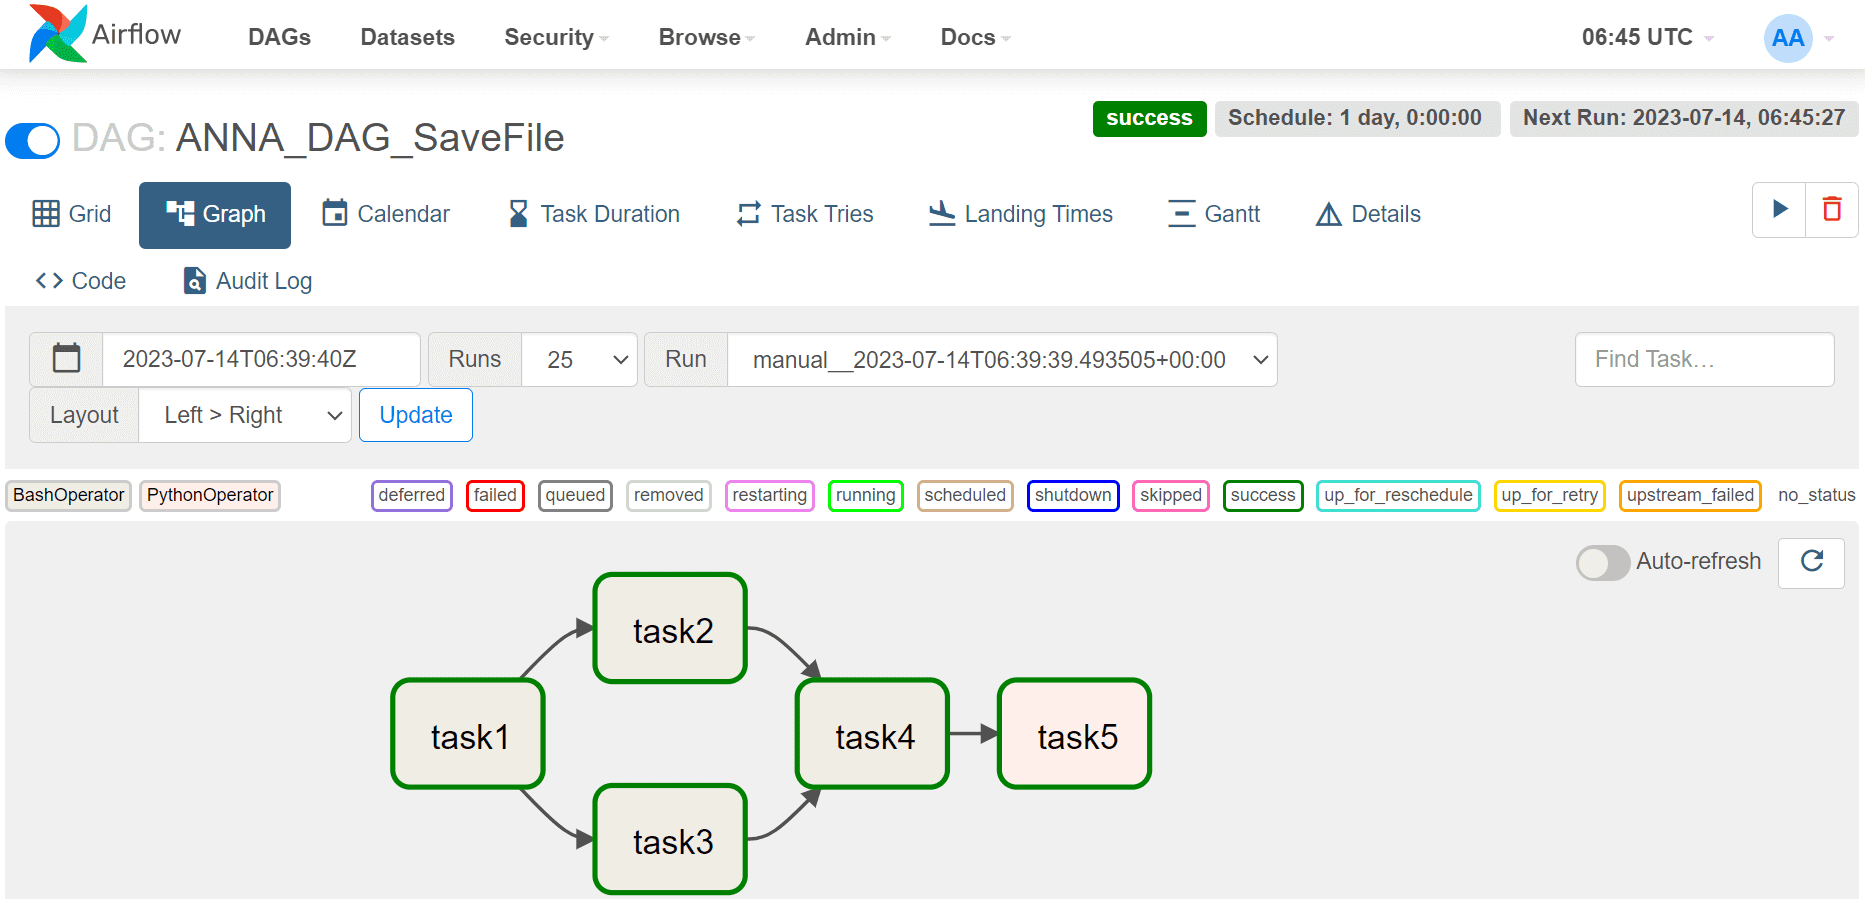Viewport: 1865px width, 899px height.
Task: Click the PythonOperator color legend swatch
Action: pos(210,495)
